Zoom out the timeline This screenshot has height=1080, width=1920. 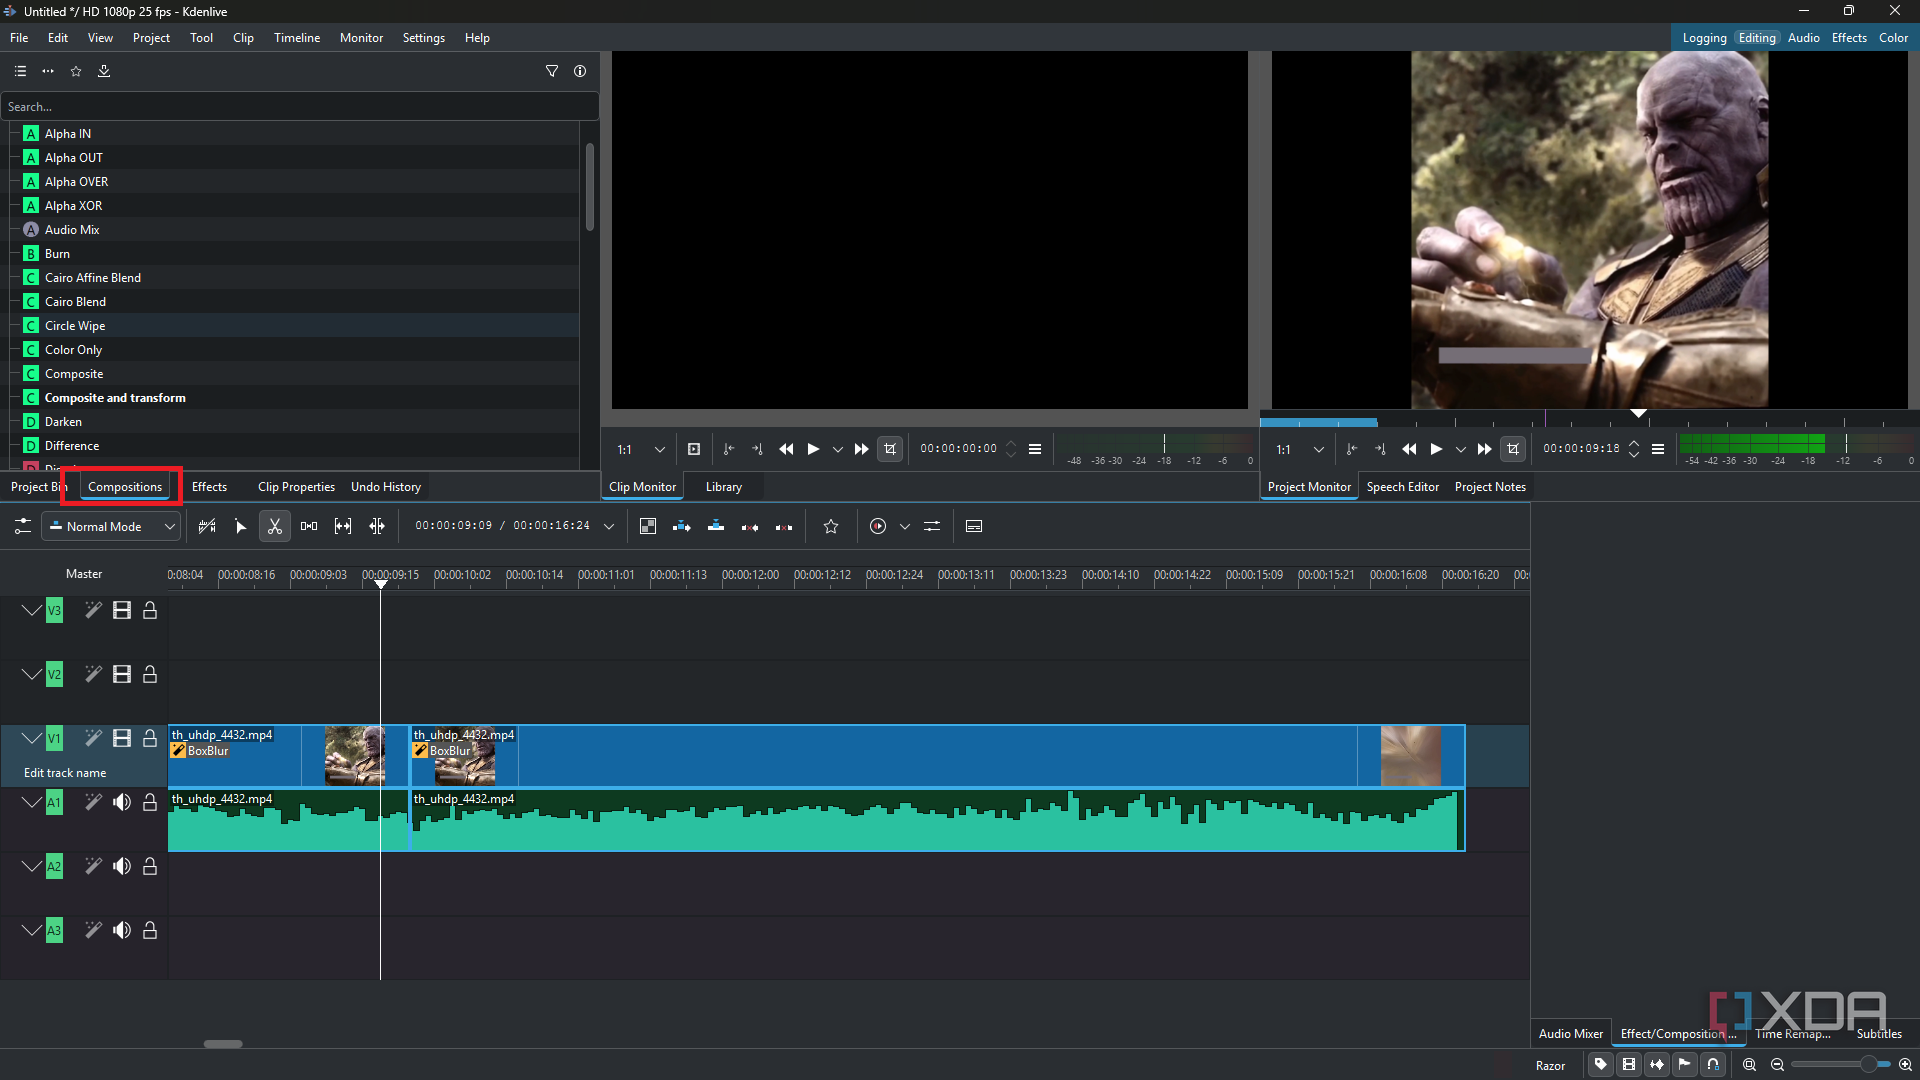point(1777,1065)
